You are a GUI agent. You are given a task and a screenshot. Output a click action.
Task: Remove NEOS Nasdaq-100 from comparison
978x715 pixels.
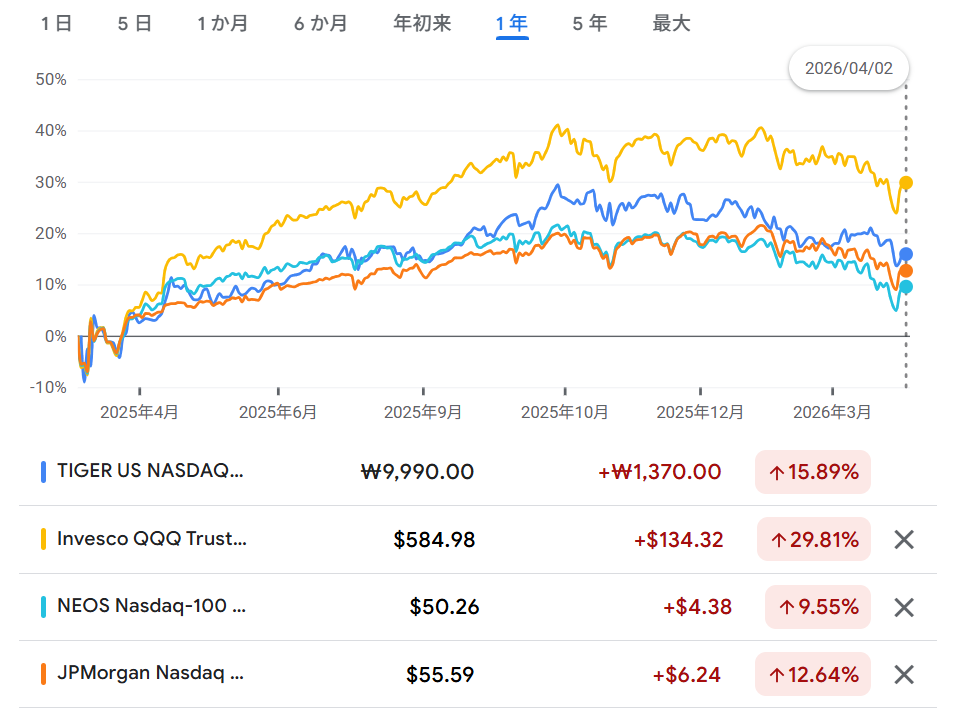903,607
